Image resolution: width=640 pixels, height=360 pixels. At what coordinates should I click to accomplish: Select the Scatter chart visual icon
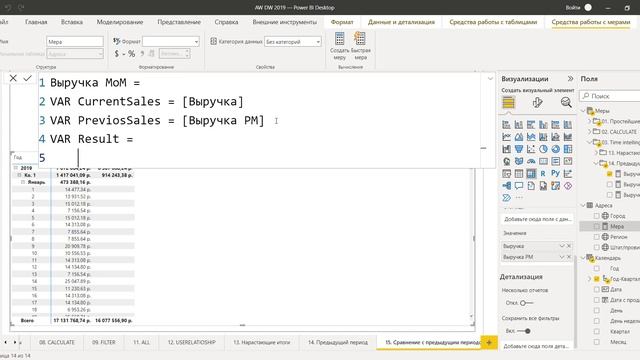pyautogui.click(x=531, y=149)
